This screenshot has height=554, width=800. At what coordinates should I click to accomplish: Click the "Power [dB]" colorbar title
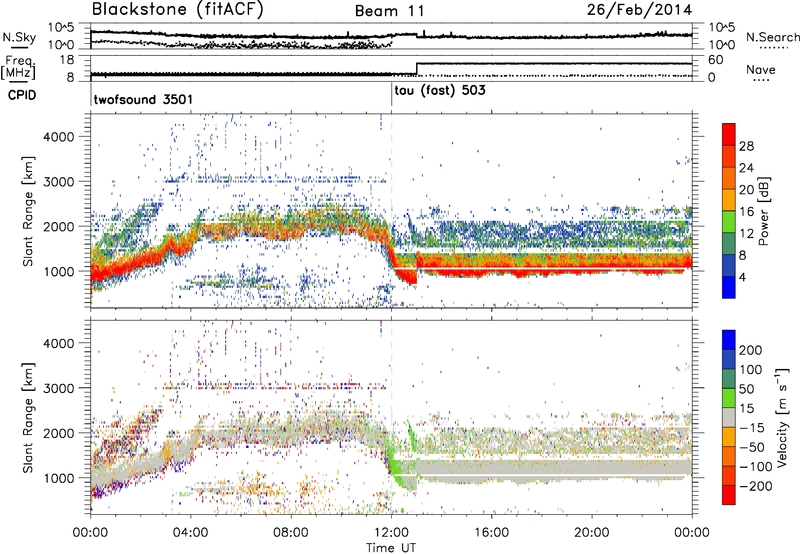coord(763,211)
